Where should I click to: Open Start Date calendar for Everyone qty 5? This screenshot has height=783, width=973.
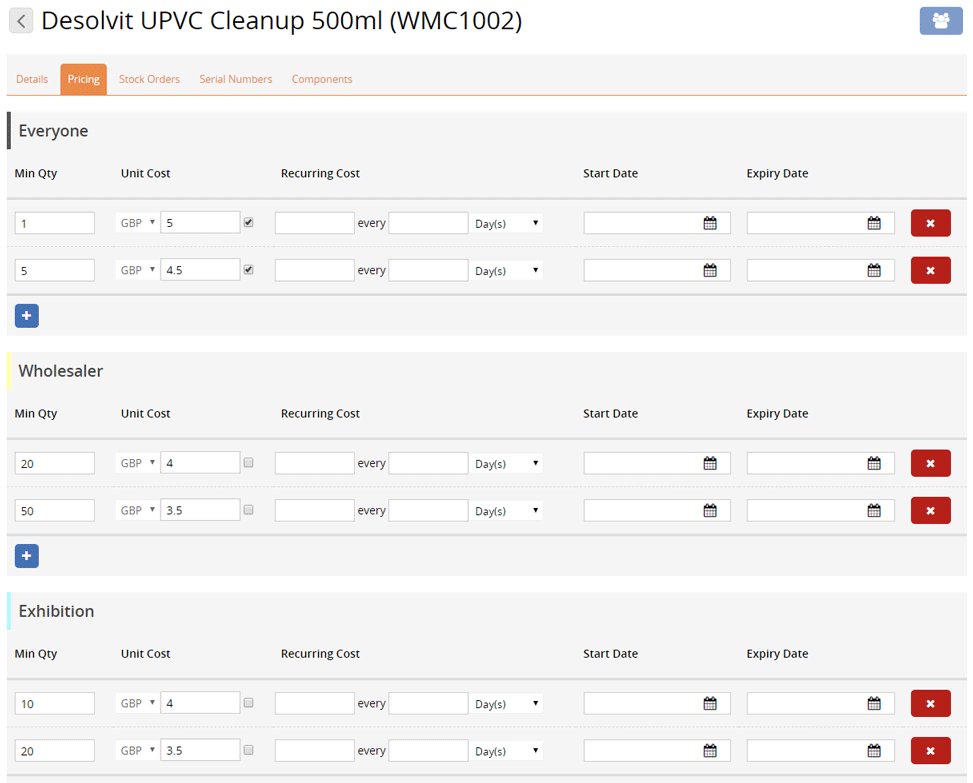point(710,271)
